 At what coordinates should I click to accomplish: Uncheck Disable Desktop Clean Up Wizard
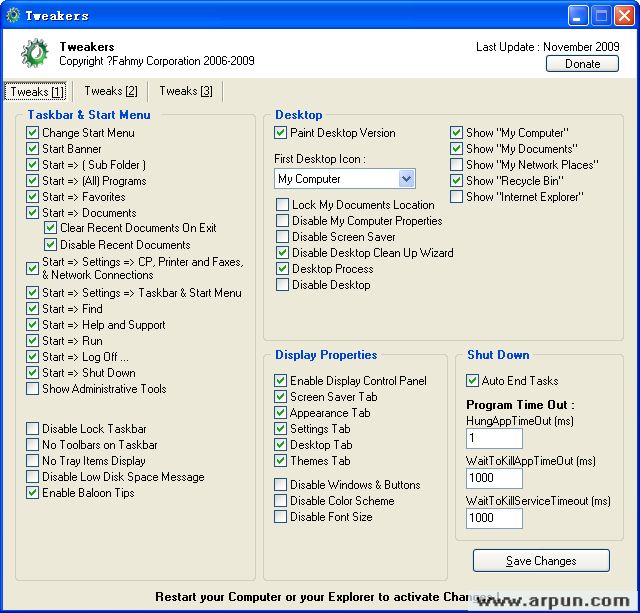pyautogui.click(x=282, y=253)
